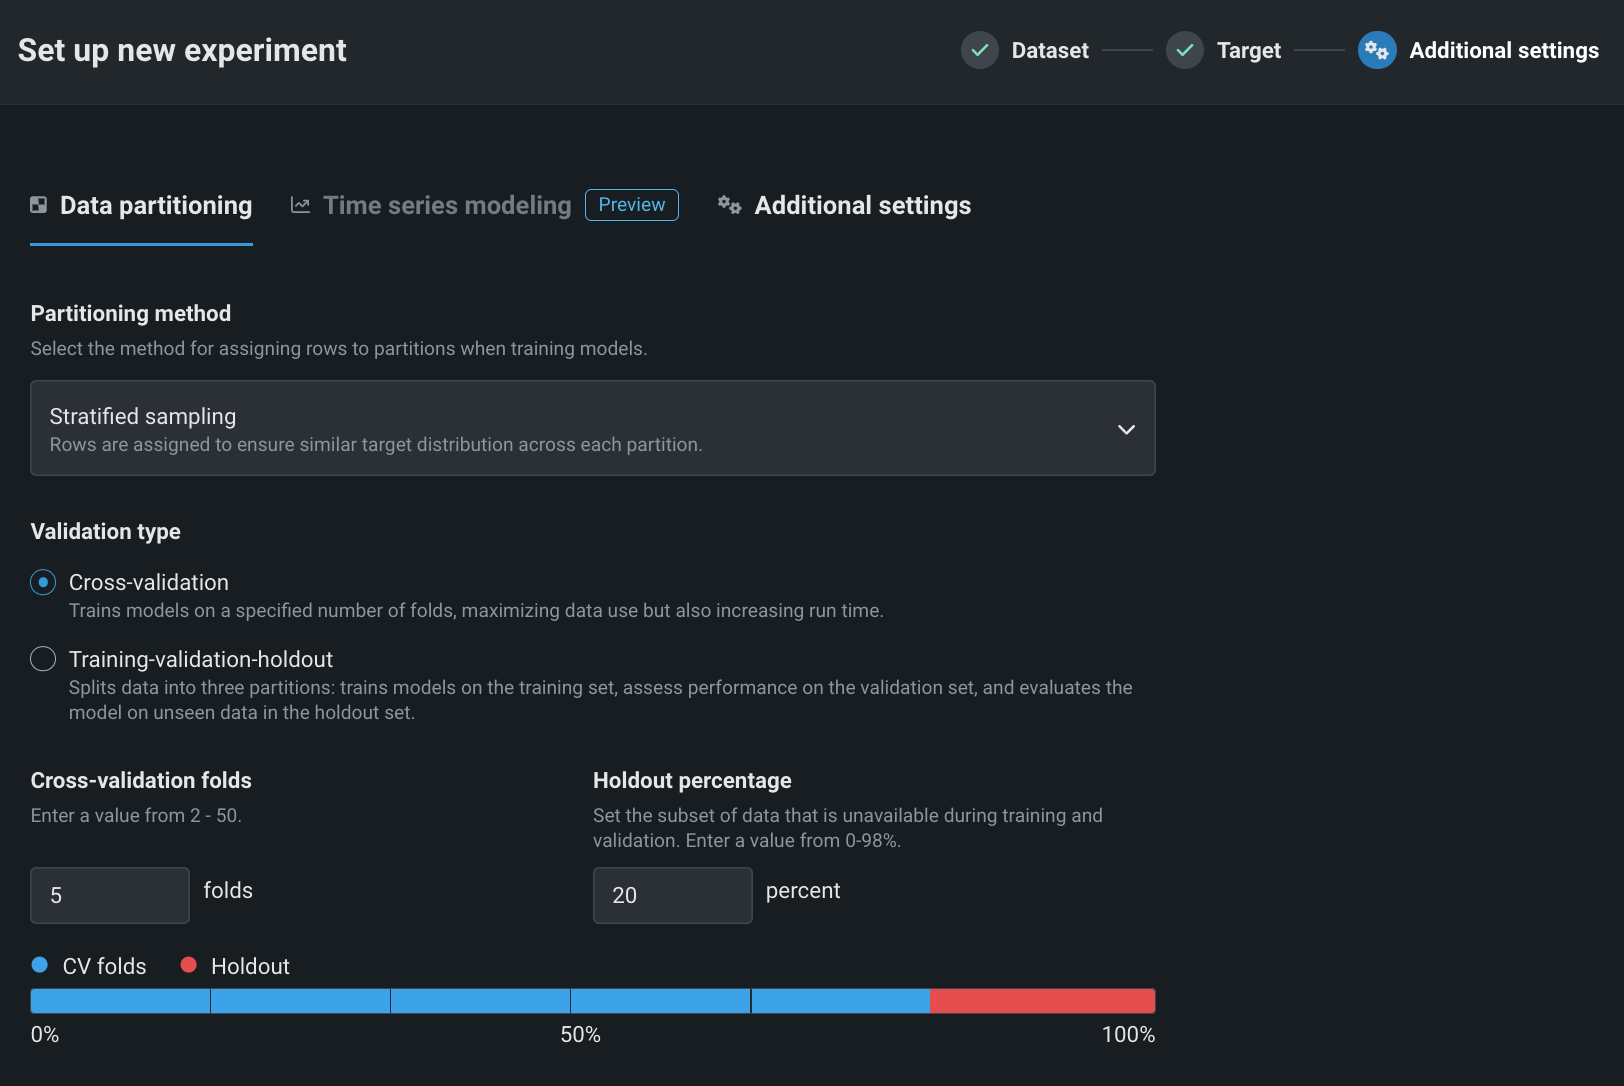Click the Target step checkmark icon
The width and height of the screenshot is (1624, 1086).
[x=1184, y=50]
